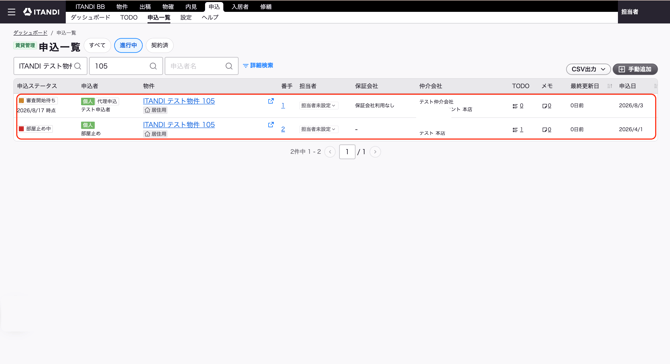Open the 担当者 menu in the top-right corner
The height and width of the screenshot is (364, 670).
[x=630, y=12]
